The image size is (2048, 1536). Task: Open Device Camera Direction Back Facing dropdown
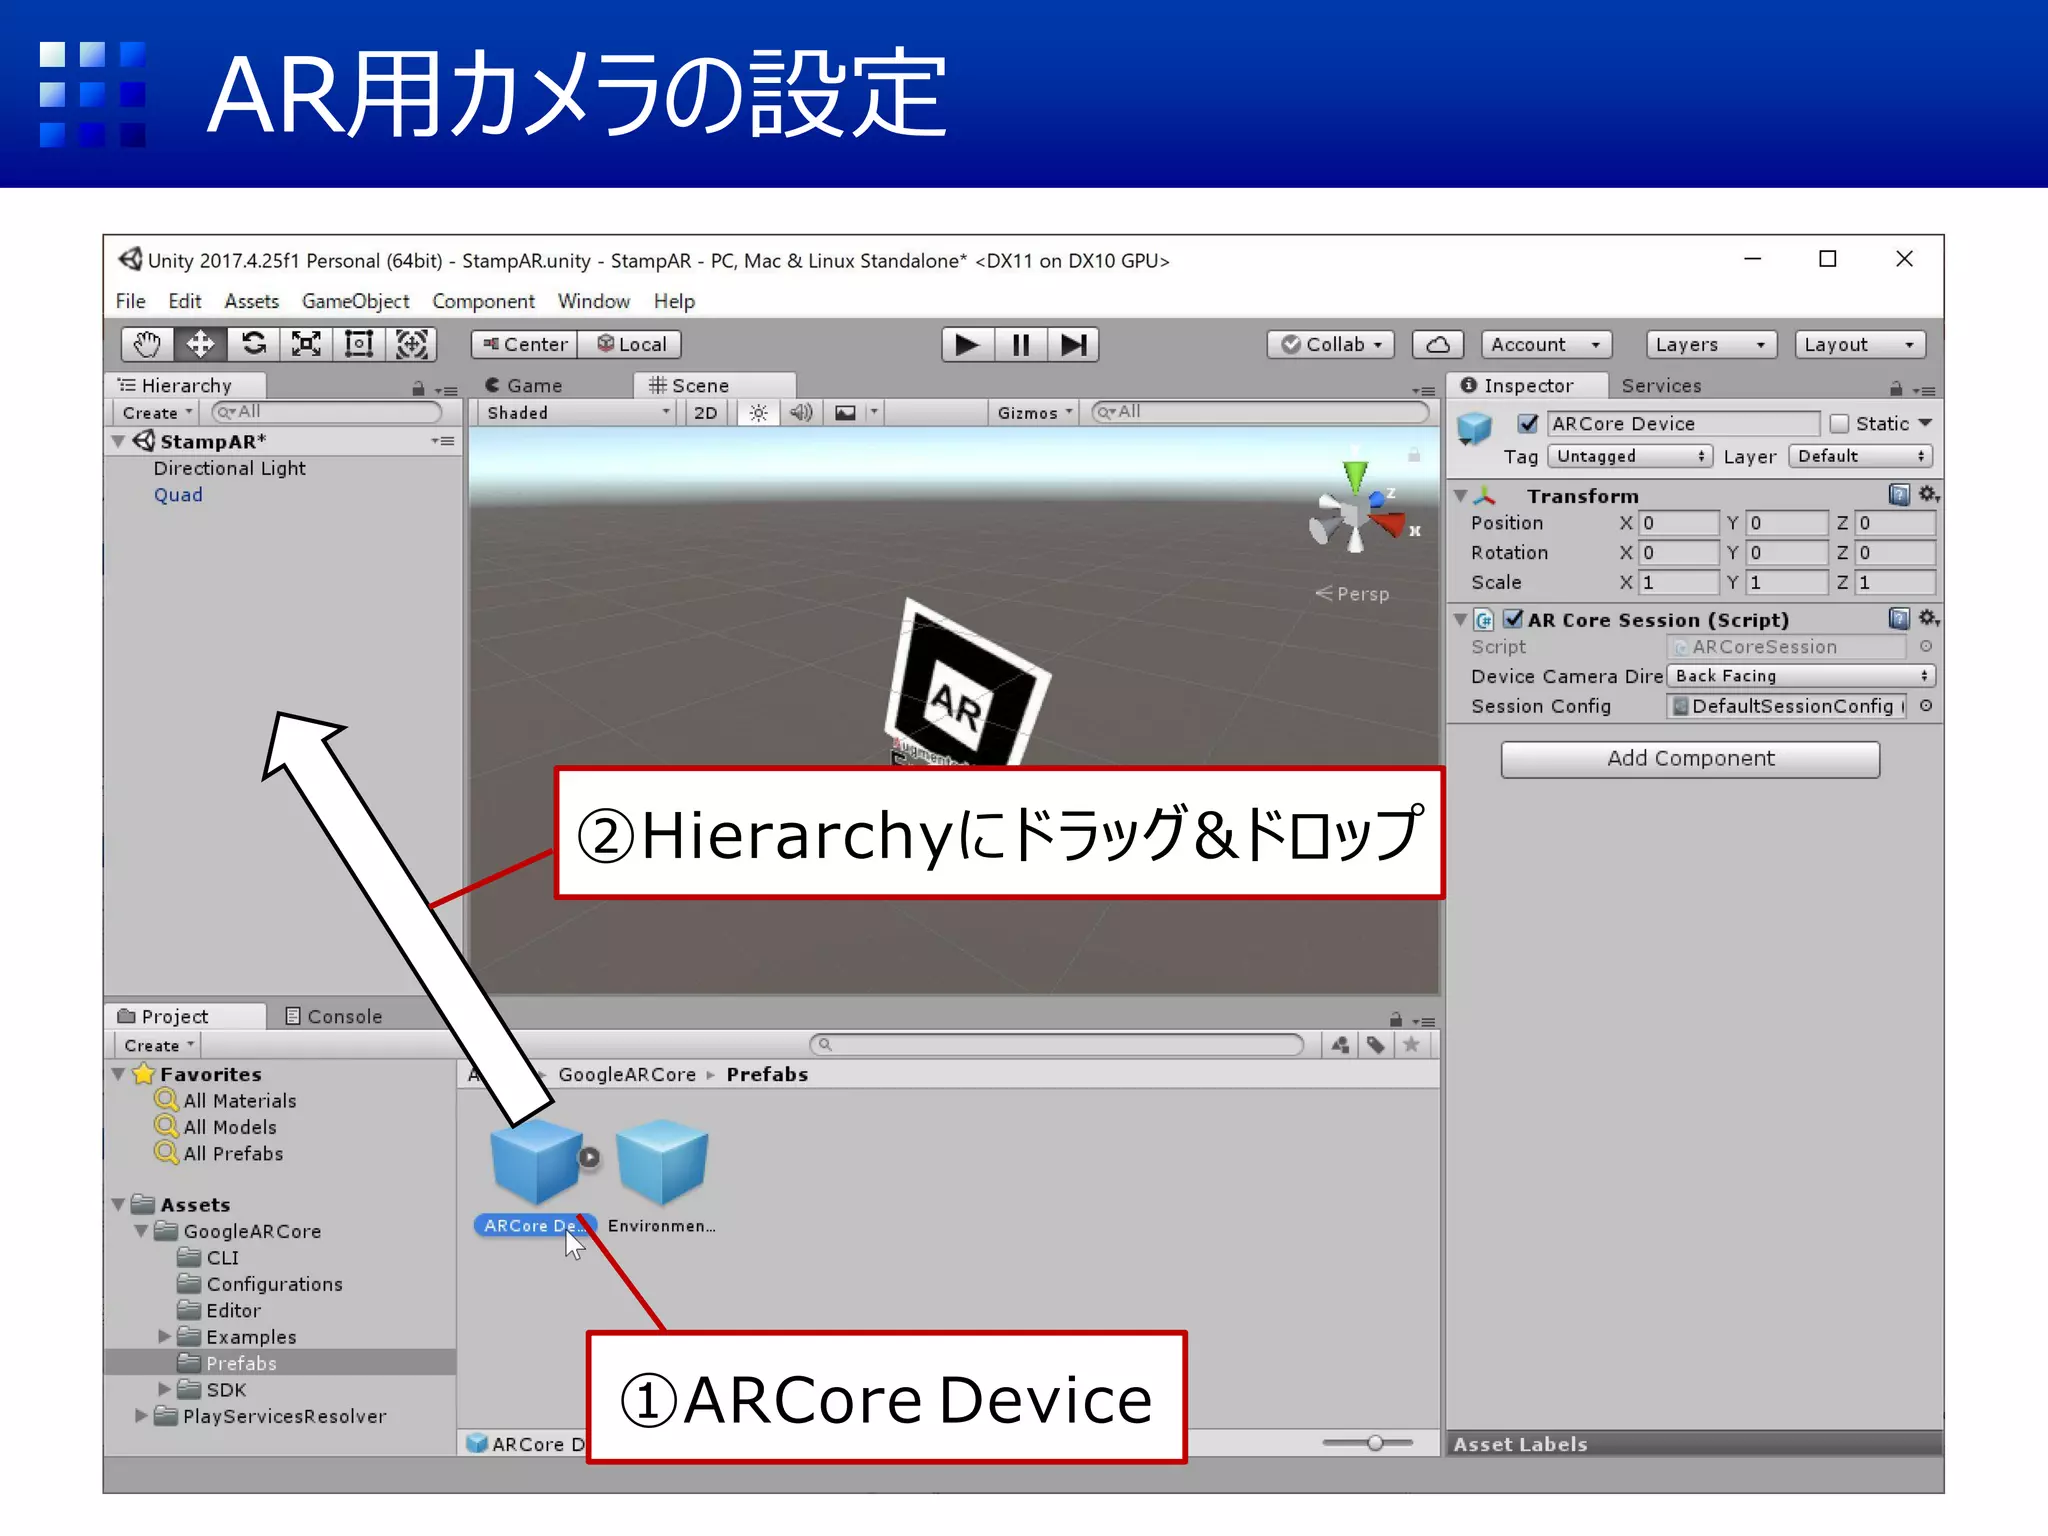point(1802,676)
